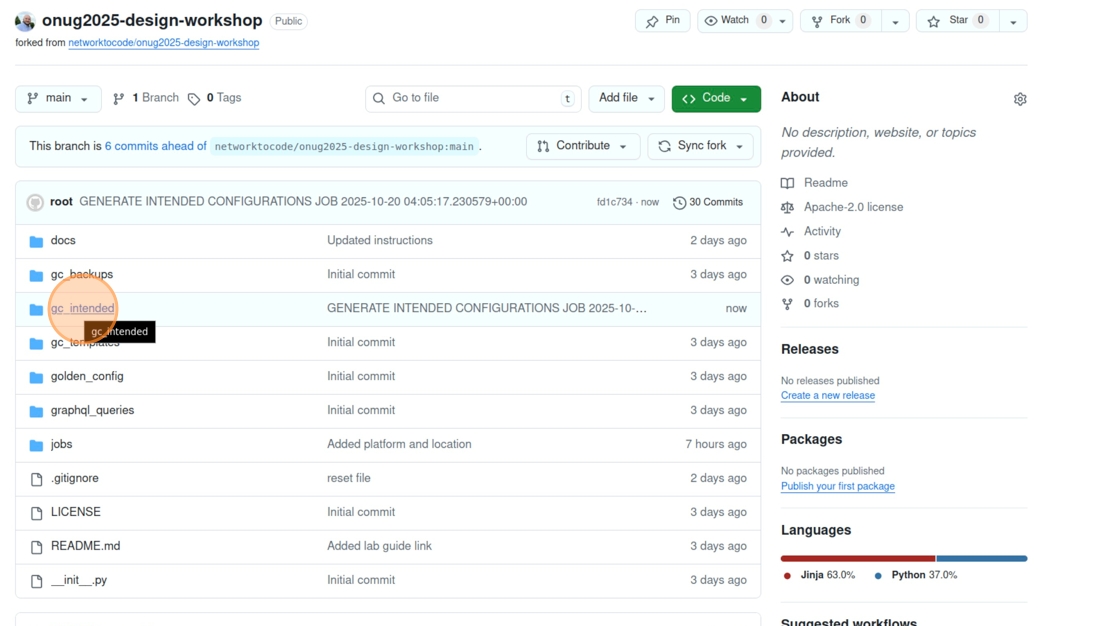Viewport: 1120px width, 626px height.
Task: Click the repository owner avatar
Action: pos(25,21)
